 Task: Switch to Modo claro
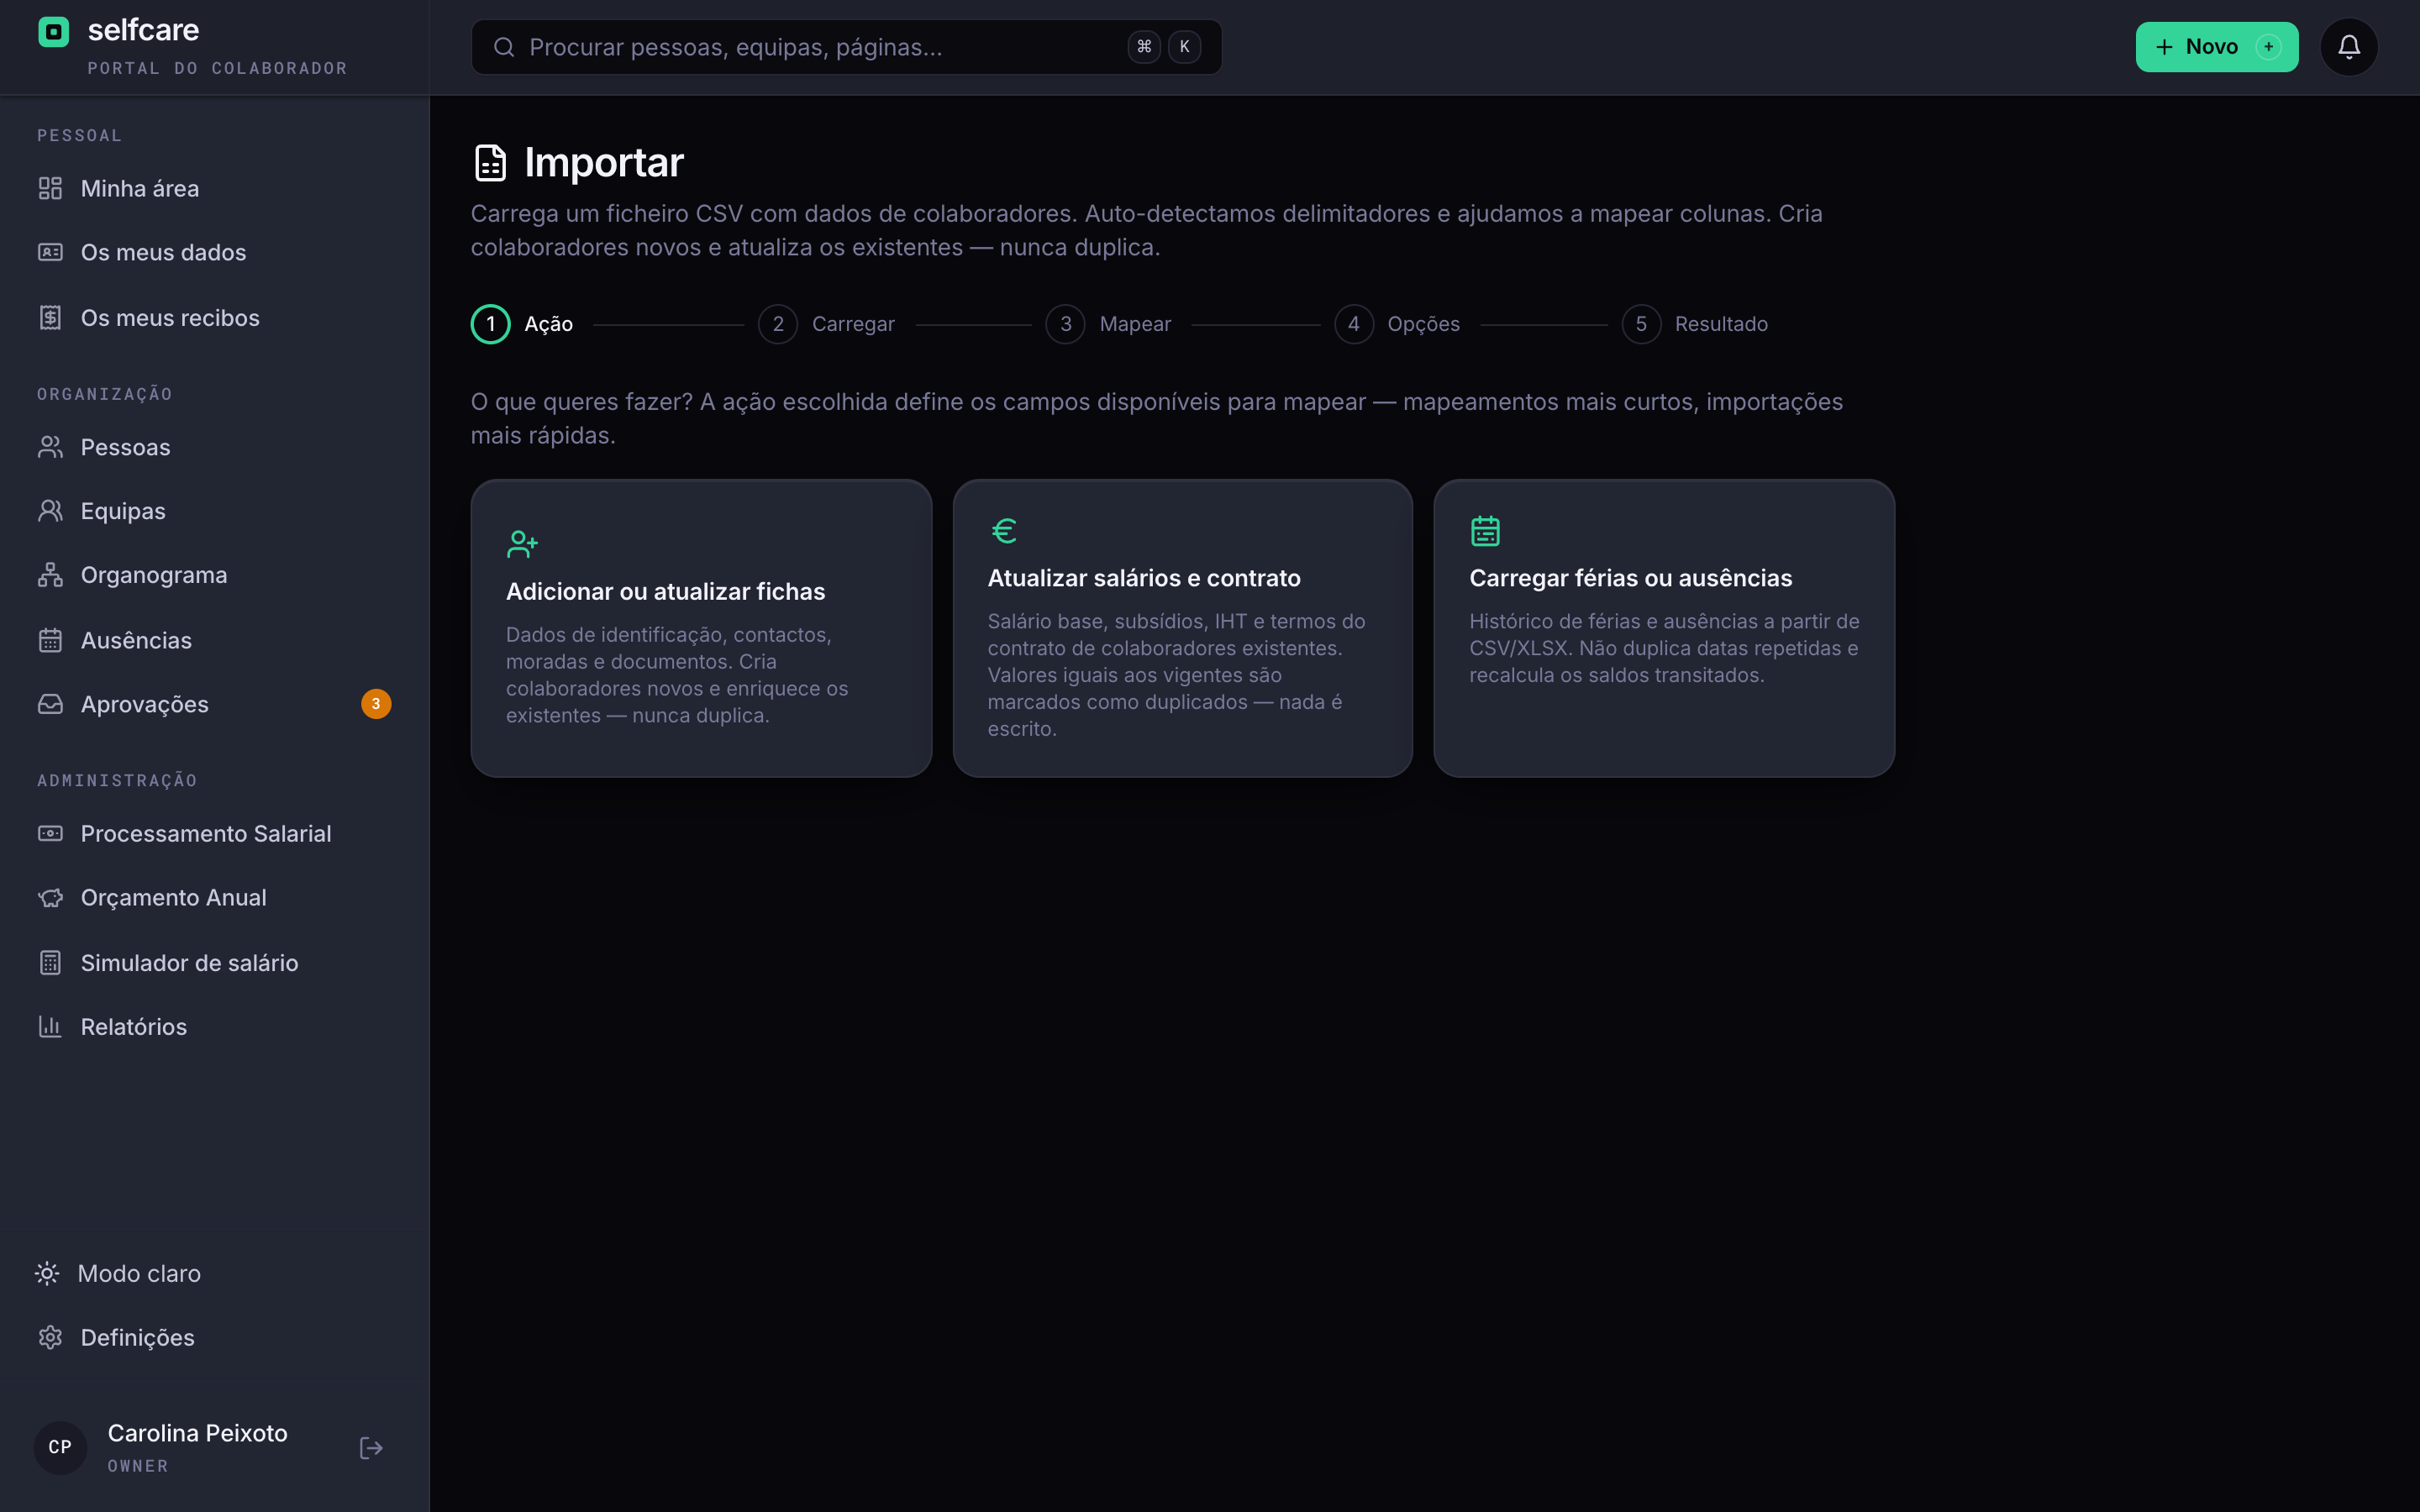[x=118, y=1273]
